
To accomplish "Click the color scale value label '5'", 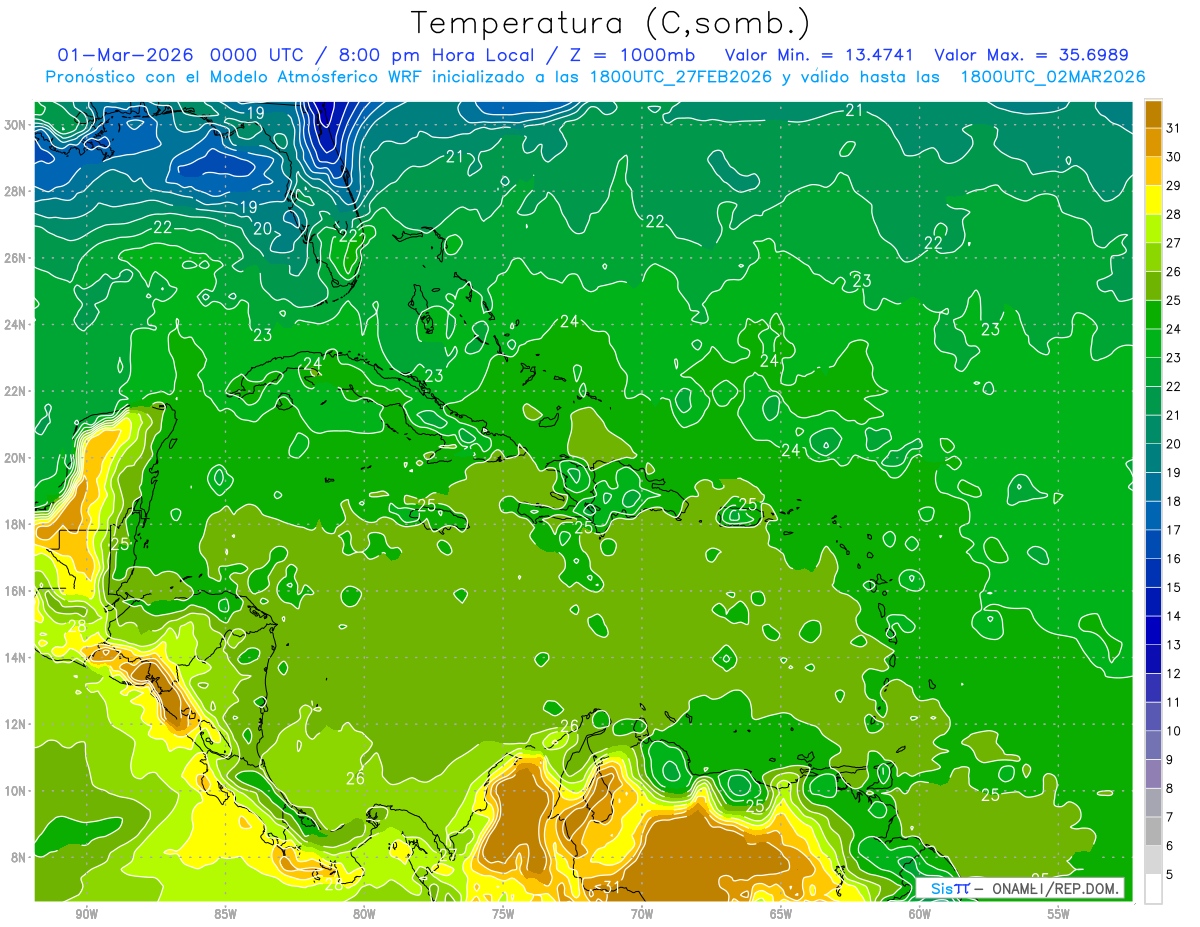I will pos(1170,875).
